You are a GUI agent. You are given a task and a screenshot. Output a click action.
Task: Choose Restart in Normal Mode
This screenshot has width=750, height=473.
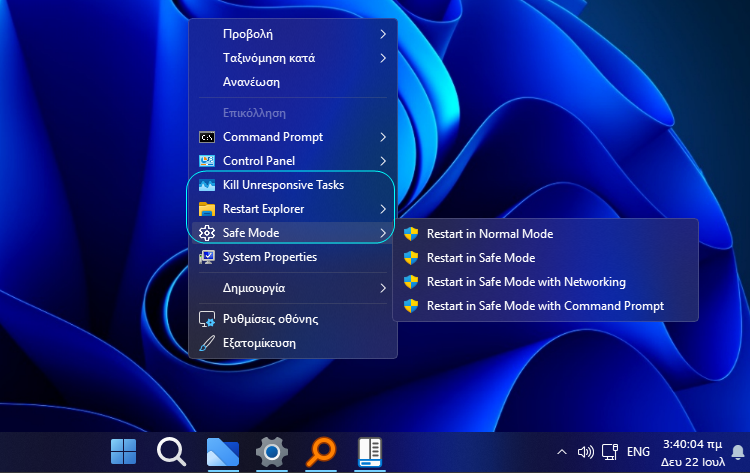[545, 234]
